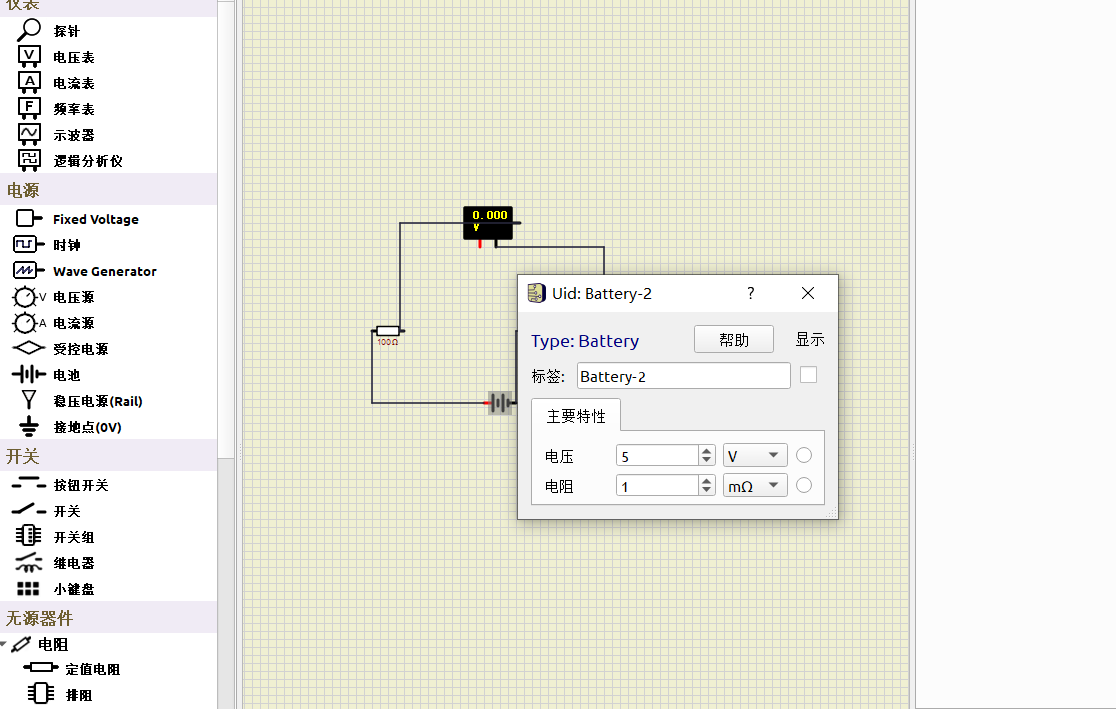
Task: Select the 电压表 voltmeter component
Action: coord(30,57)
